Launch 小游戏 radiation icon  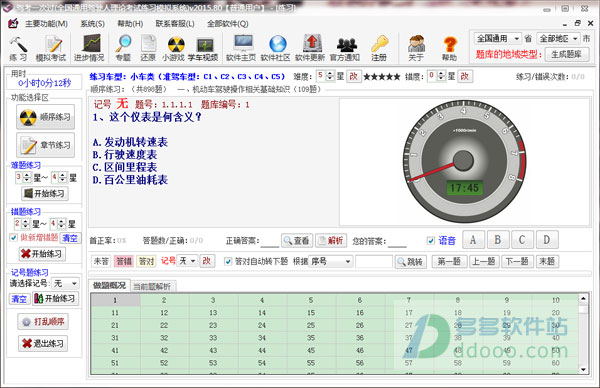pyautogui.click(x=174, y=49)
